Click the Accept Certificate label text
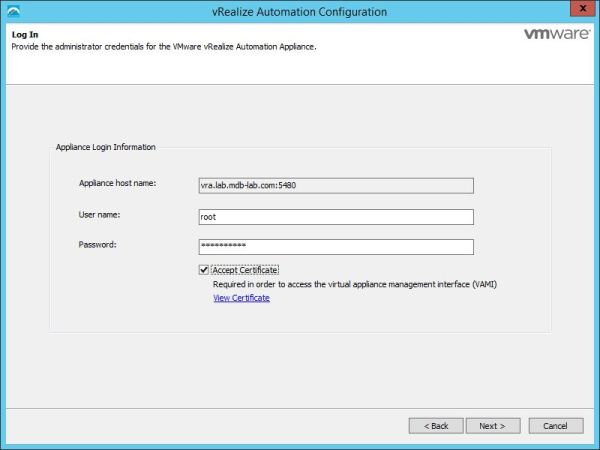This screenshot has height=450, width=600. (245, 270)
